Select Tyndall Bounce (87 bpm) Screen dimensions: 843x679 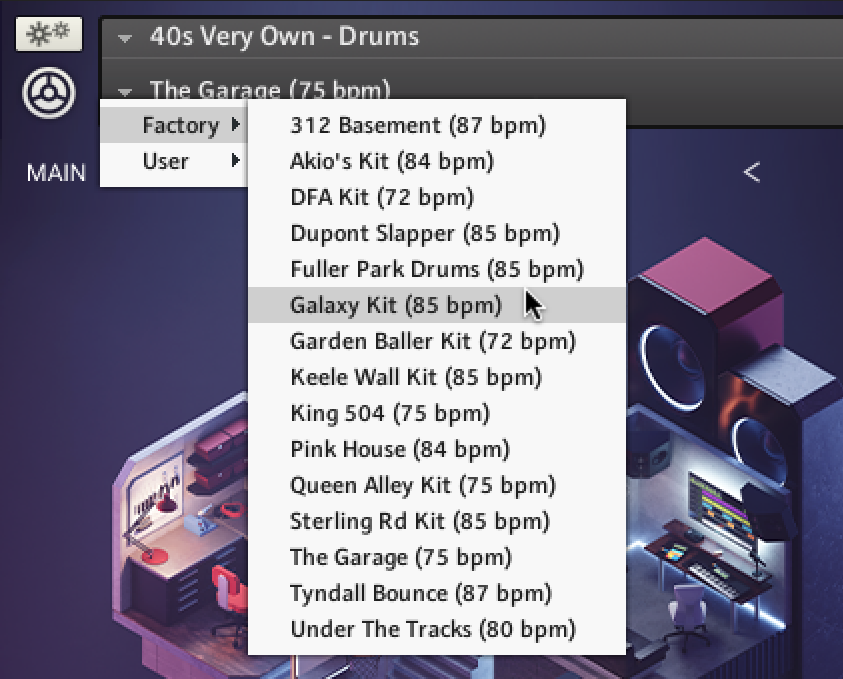coord(420,593)
